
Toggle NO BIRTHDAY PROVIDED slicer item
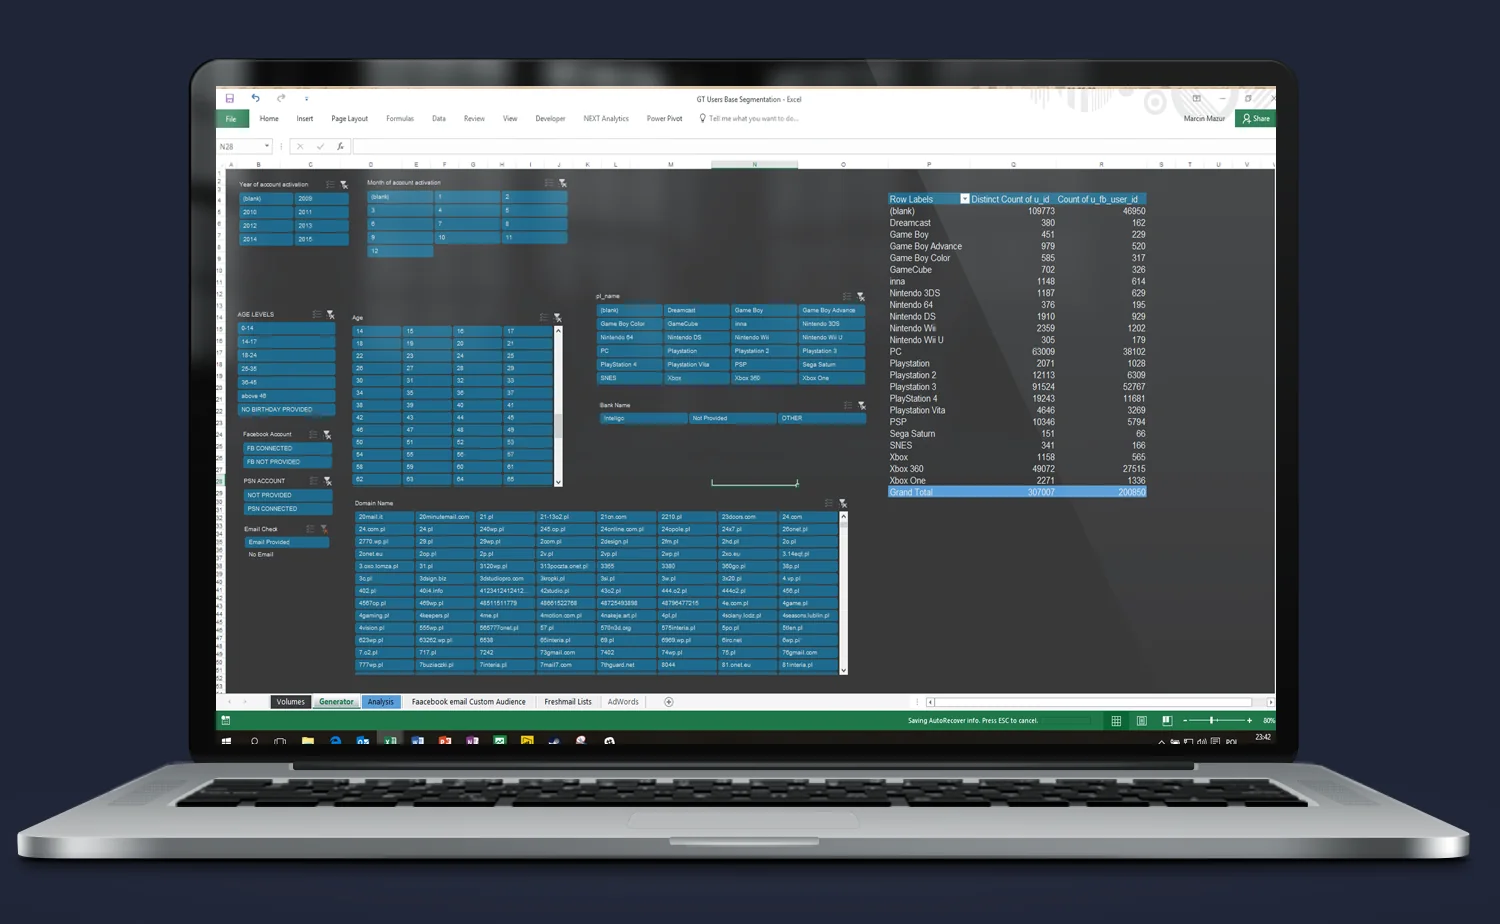[286, 409]
